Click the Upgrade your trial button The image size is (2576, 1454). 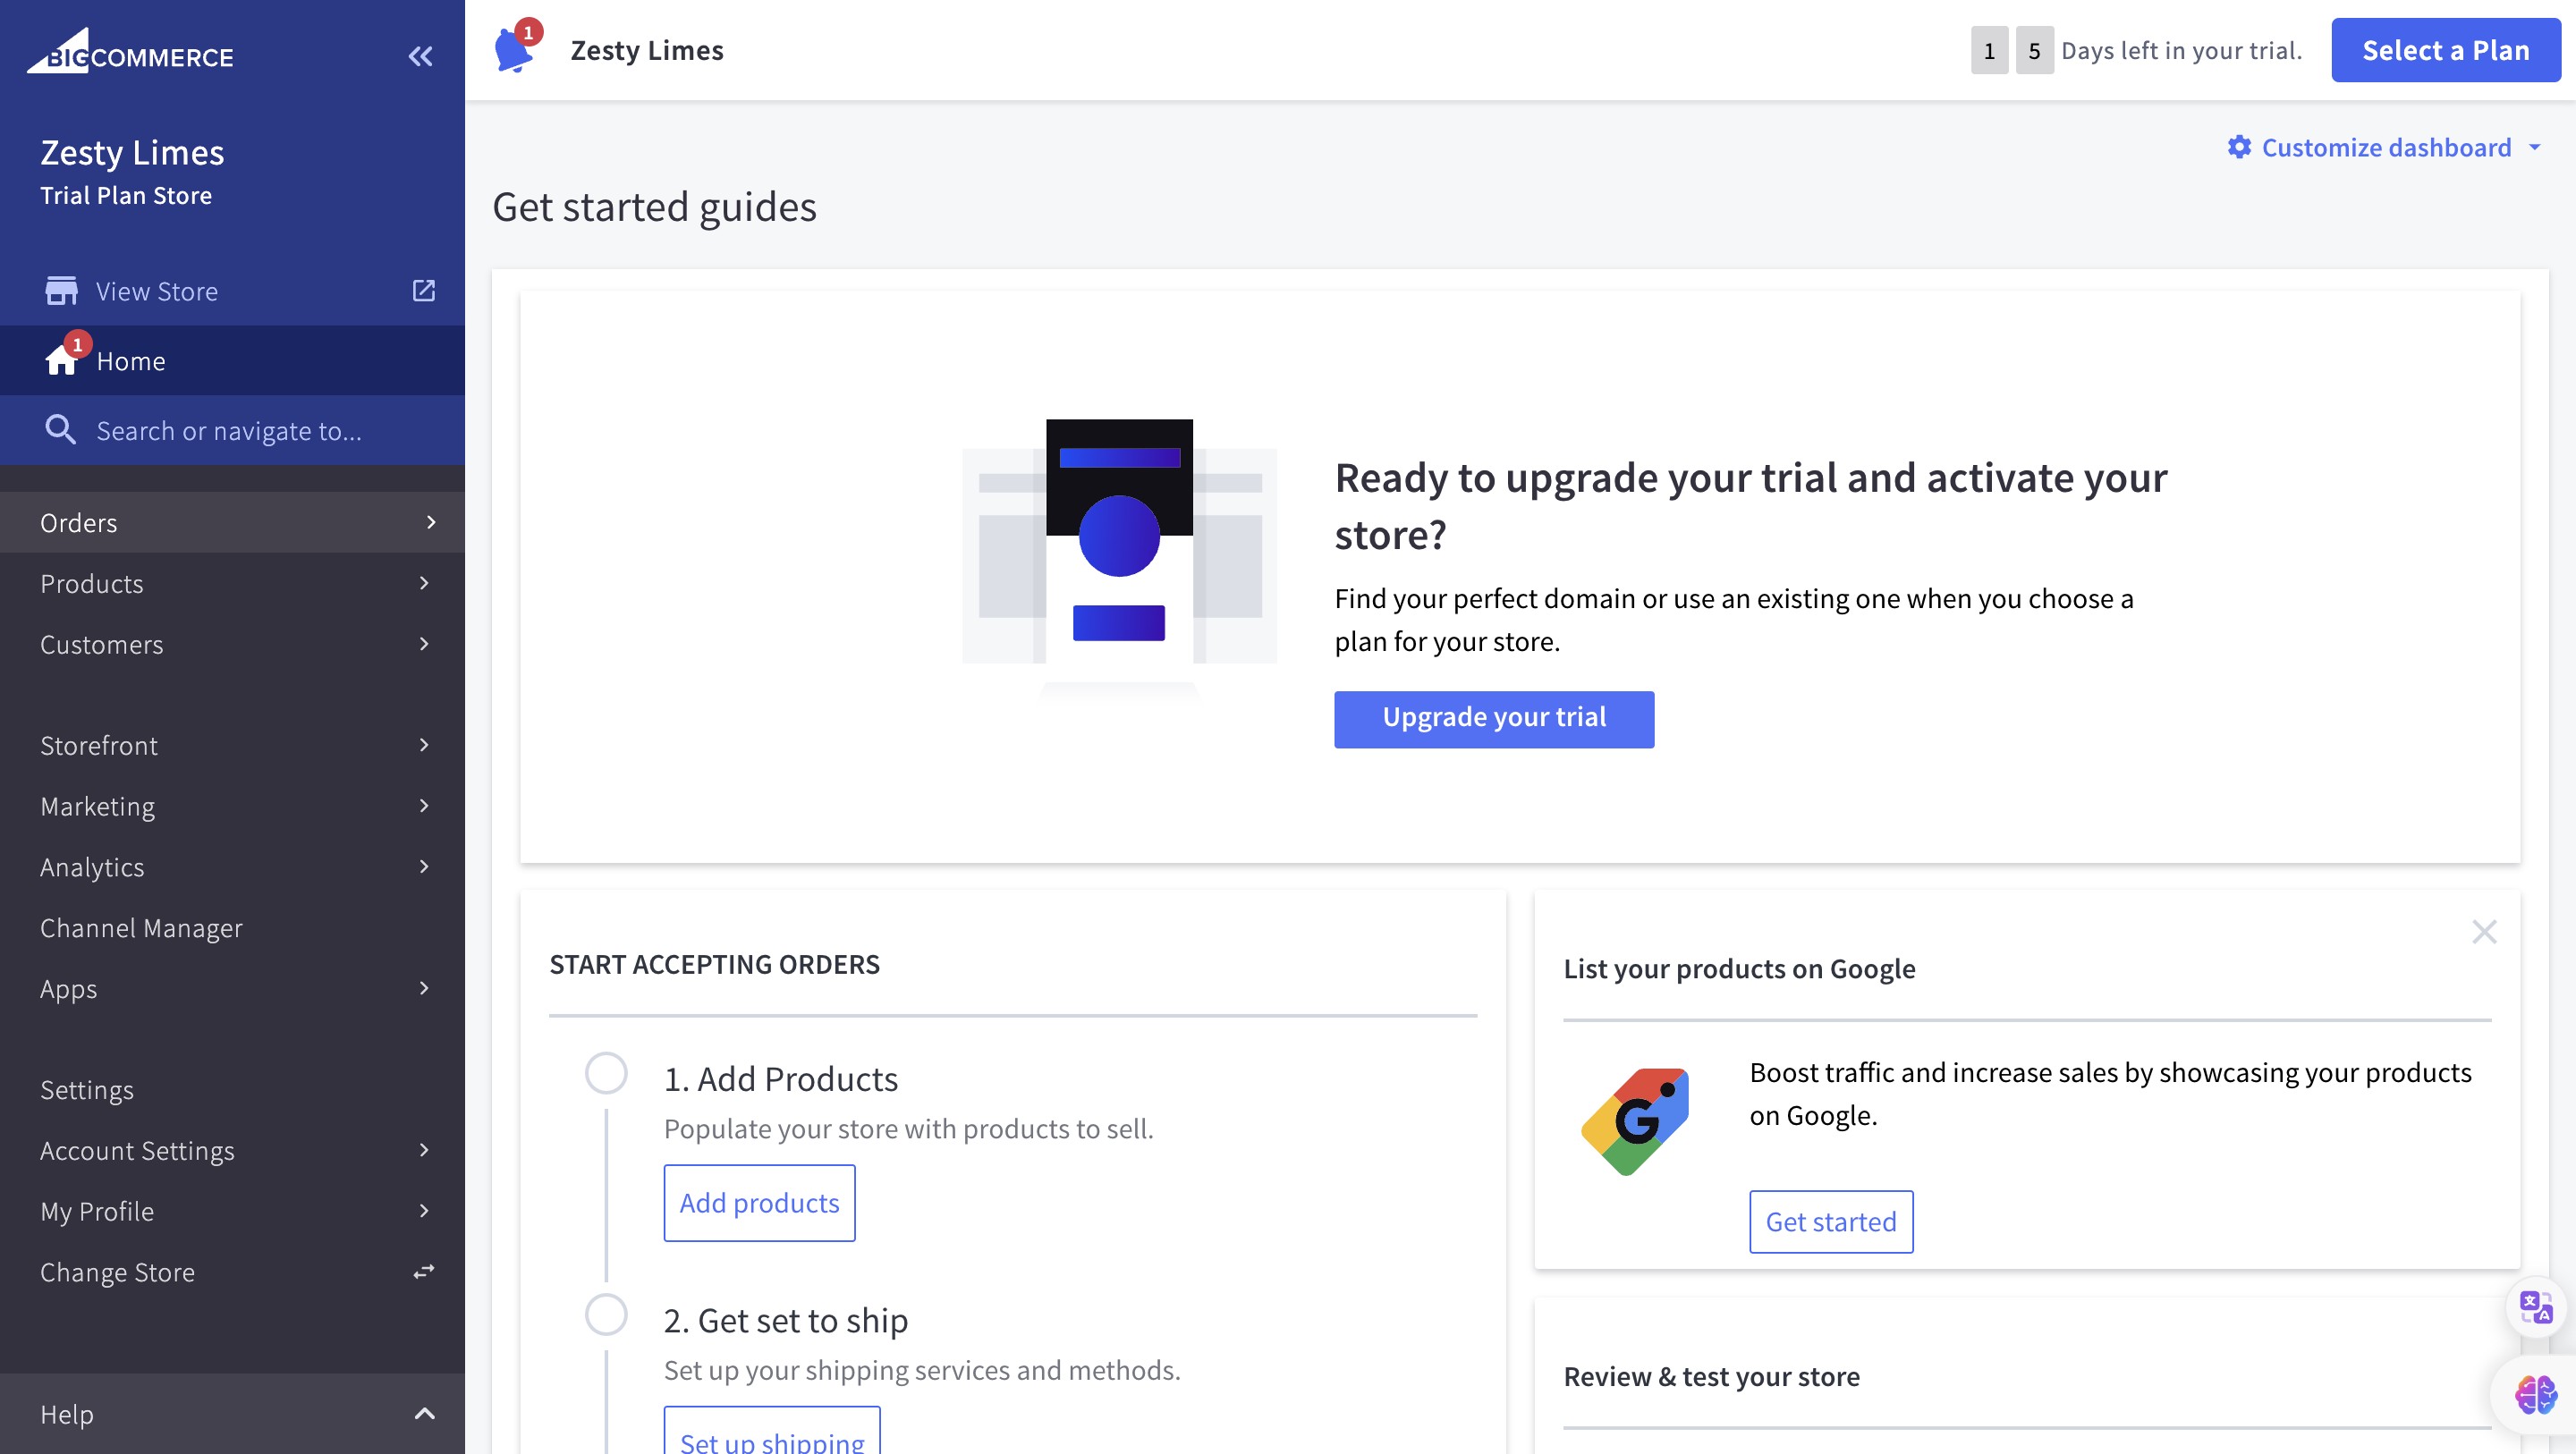(1493, 718)
